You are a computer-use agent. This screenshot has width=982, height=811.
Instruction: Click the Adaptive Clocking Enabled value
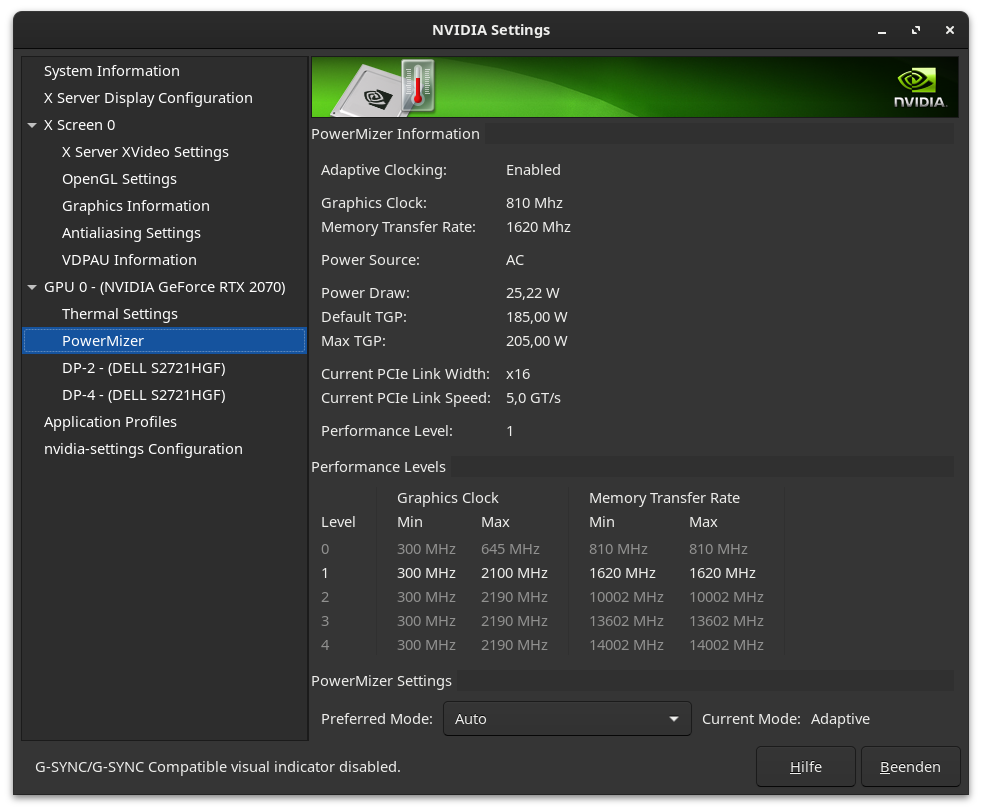pos(533,170)
